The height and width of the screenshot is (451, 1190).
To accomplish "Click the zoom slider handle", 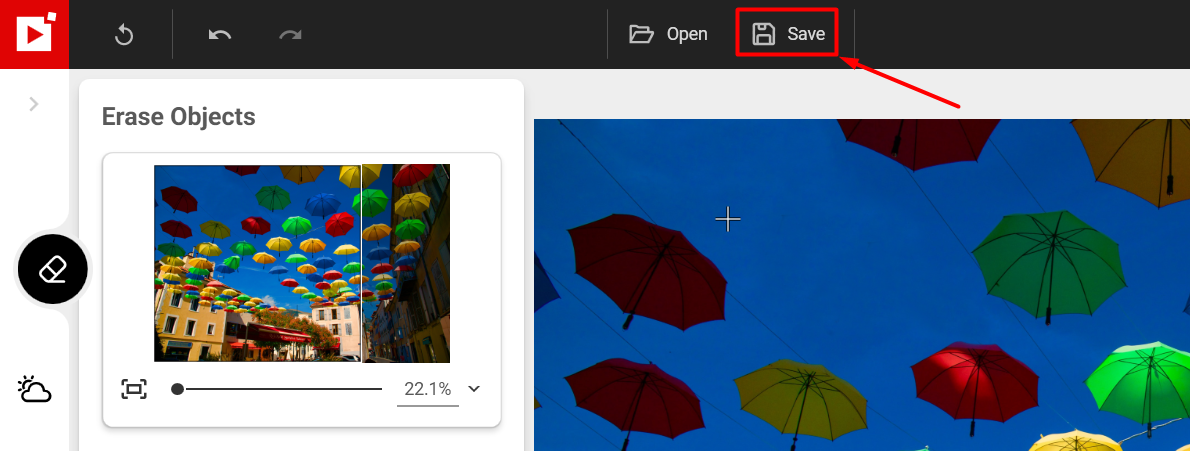I will click(x=177, y=389).
